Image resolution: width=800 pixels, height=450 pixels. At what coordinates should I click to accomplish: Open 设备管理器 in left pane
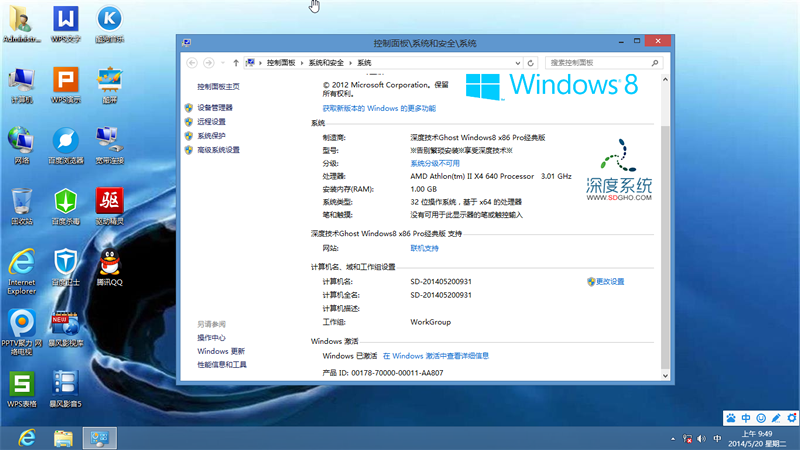(x=215, y=108)
